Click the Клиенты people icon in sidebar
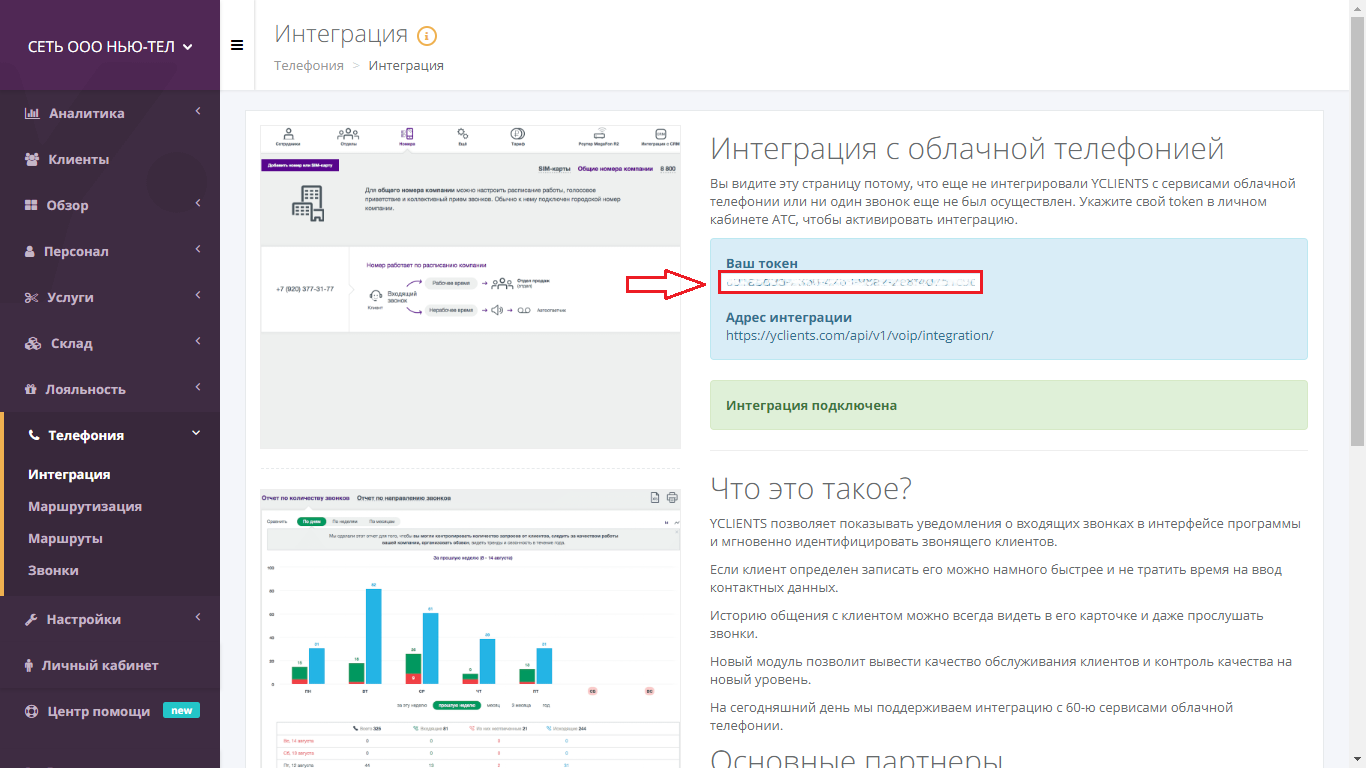The image size is (1366, 768). click(x=32, y=159)
